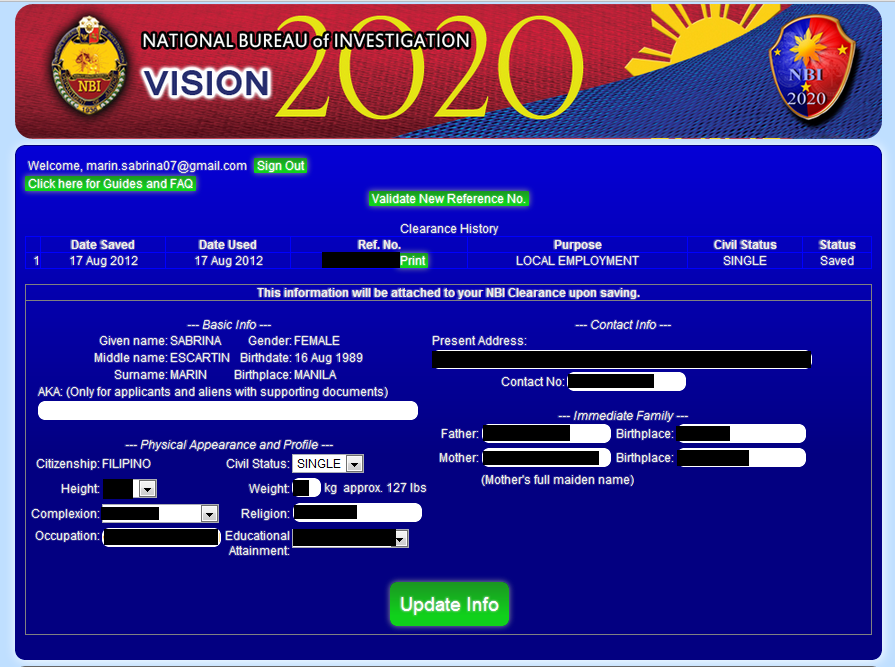Open the Guides and FAQ page
Screen dimensions: 895x667
pos(110,184)
